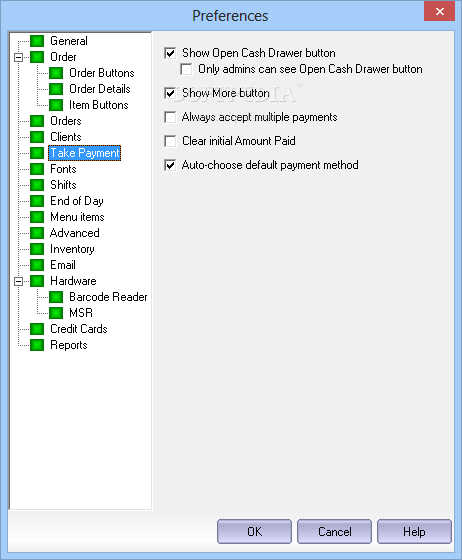This screenshot has height=560, width=462.
Task: Click the Cancel button
Action: [x=334, y=532]
